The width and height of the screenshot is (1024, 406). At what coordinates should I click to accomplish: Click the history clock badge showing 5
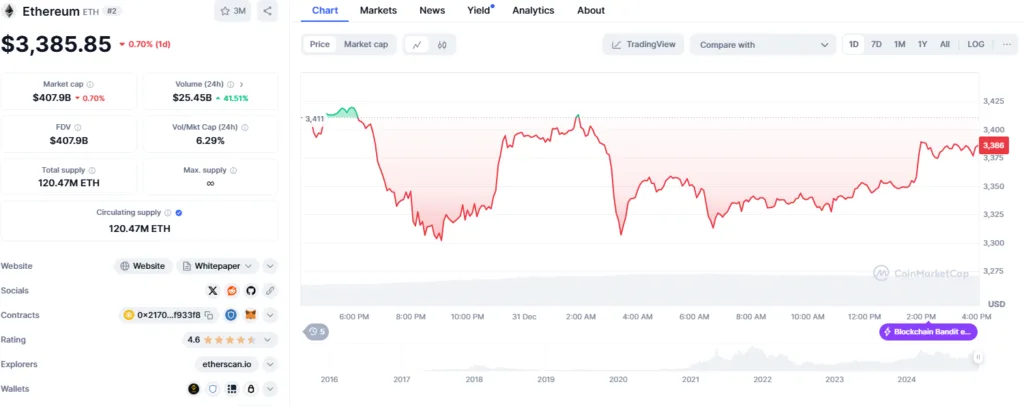point(317,332)
